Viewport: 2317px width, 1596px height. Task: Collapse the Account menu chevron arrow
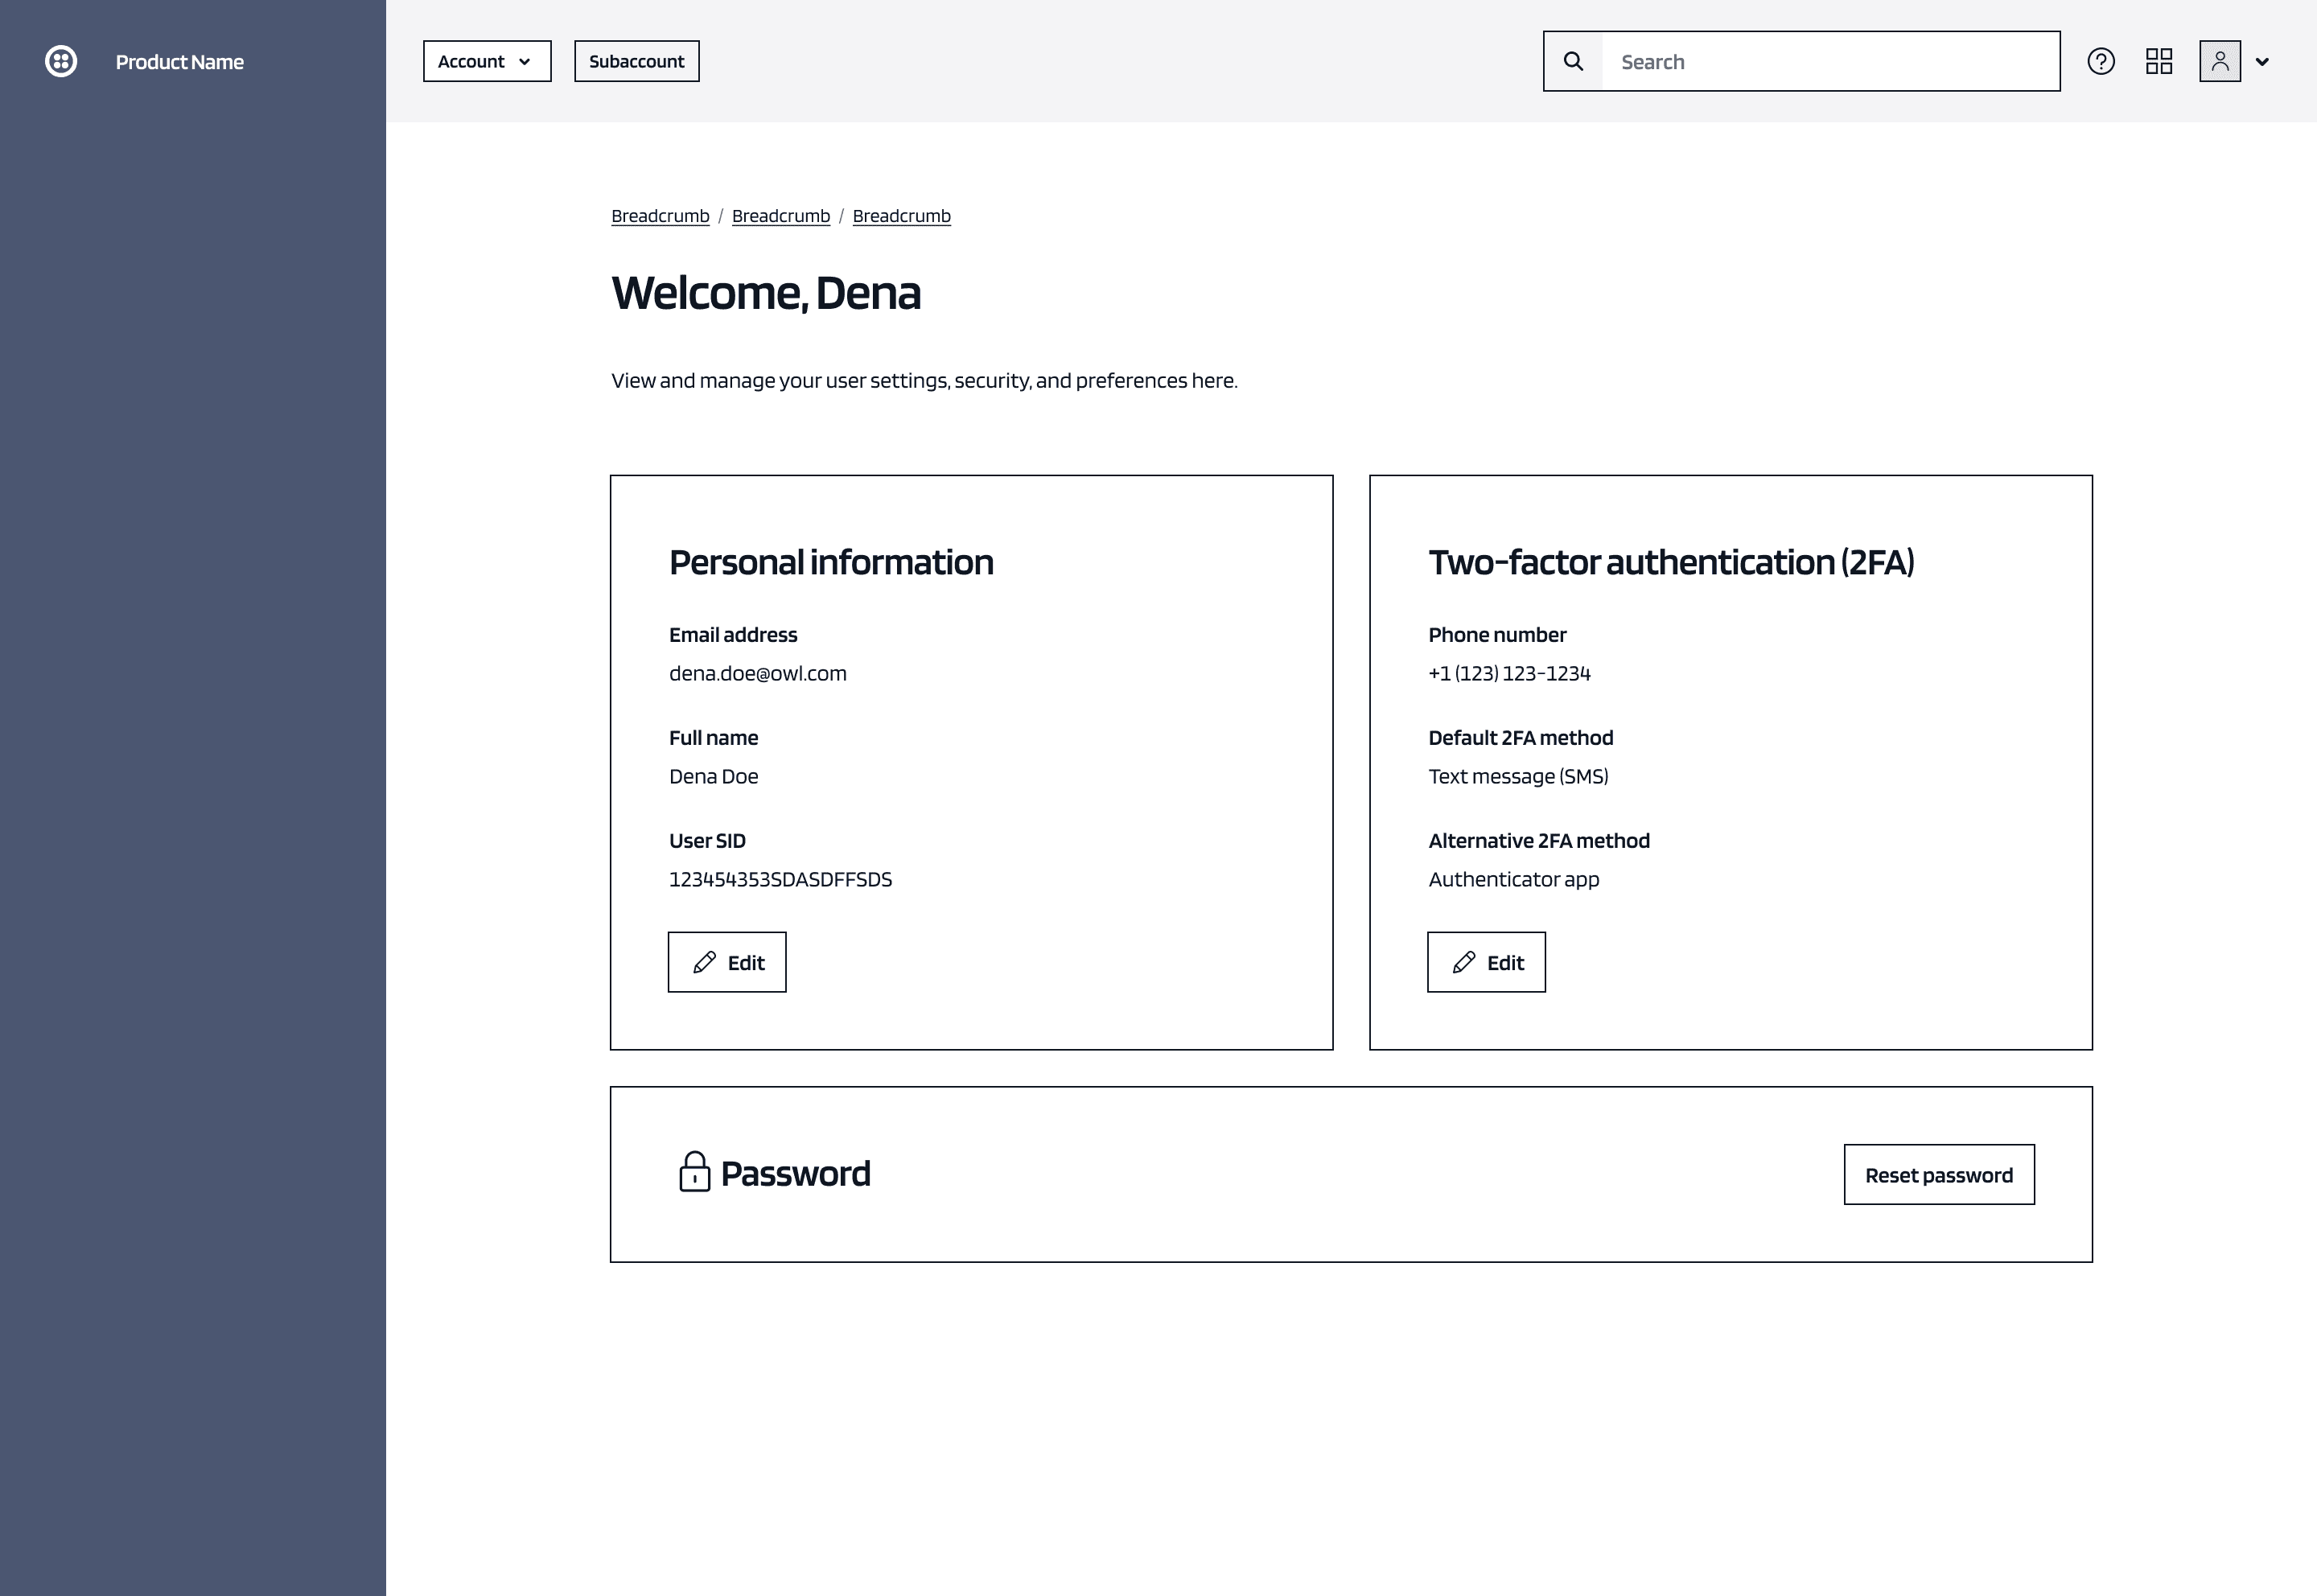(526, 61)
